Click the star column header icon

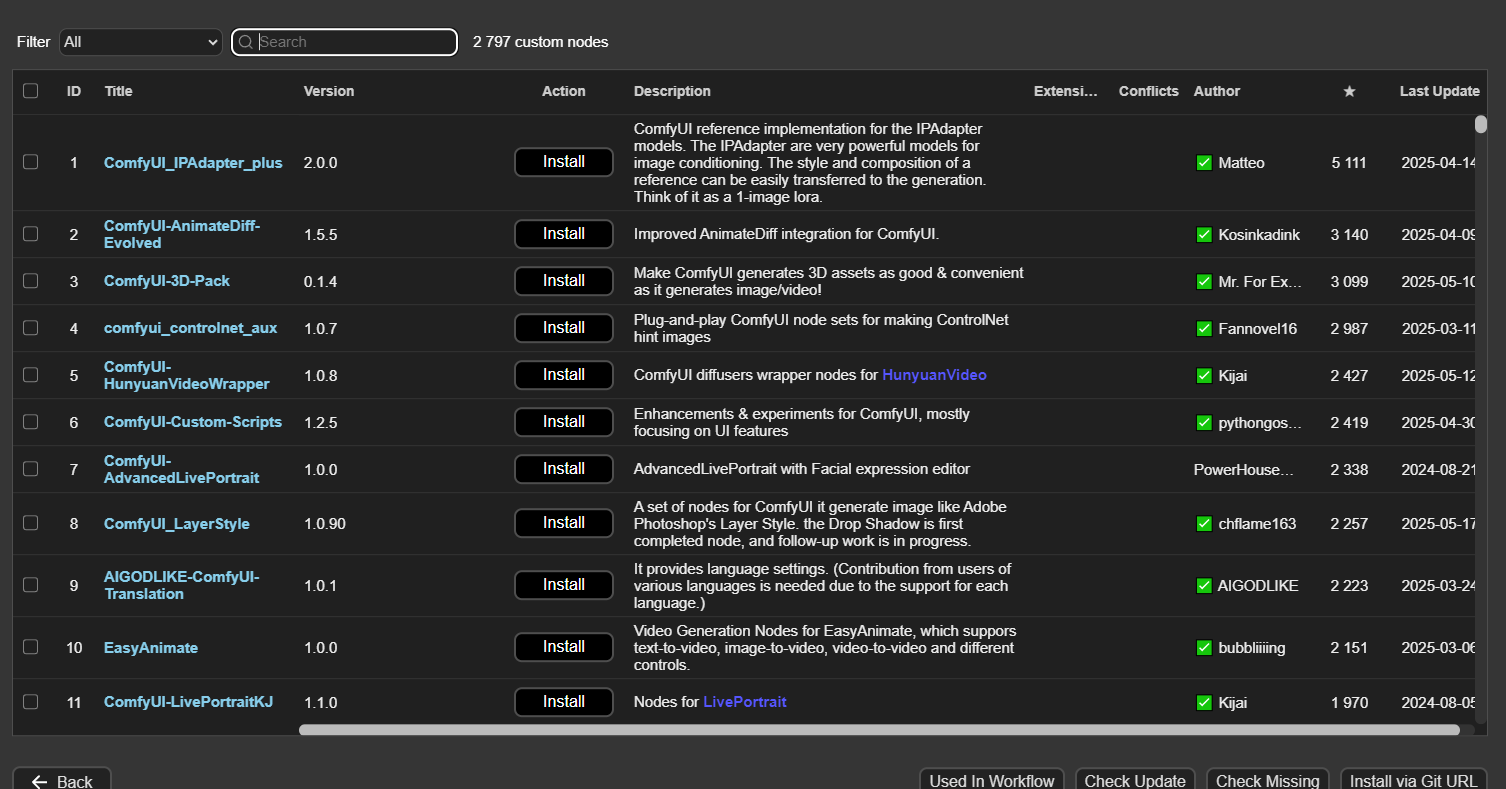coord(1349,91)
